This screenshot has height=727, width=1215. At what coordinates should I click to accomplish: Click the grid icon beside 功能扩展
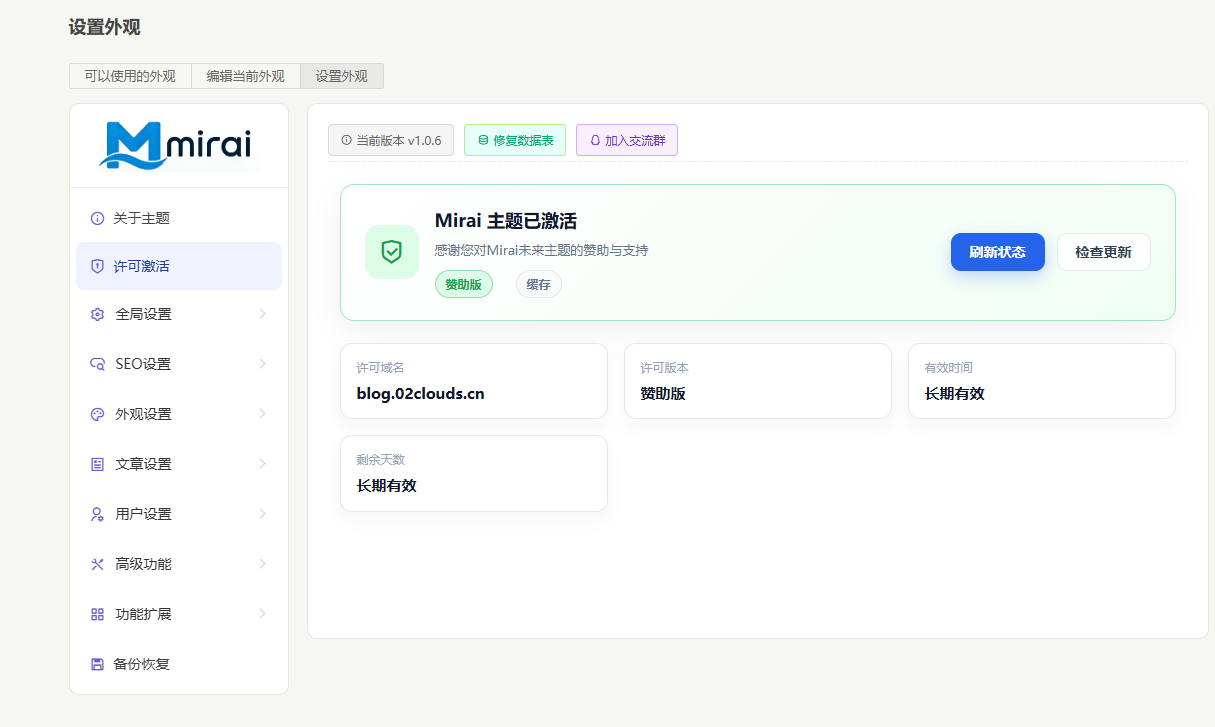[97, 614]
